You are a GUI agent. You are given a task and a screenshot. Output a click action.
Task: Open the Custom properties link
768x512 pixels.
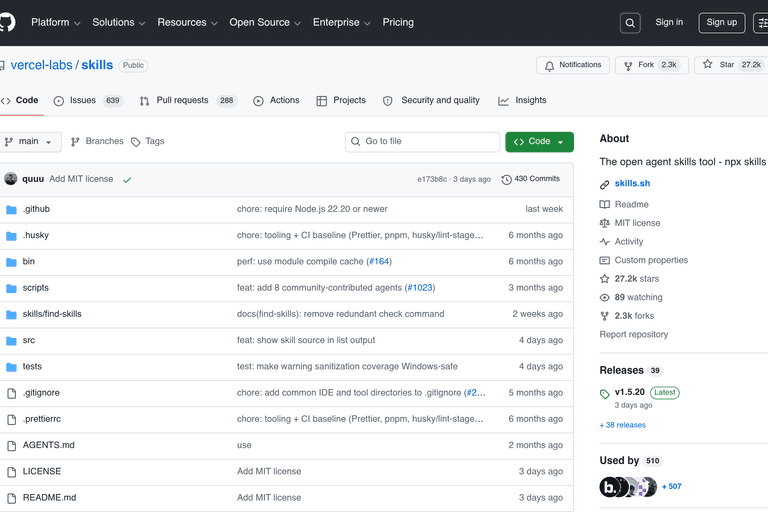tap(651, 260)
